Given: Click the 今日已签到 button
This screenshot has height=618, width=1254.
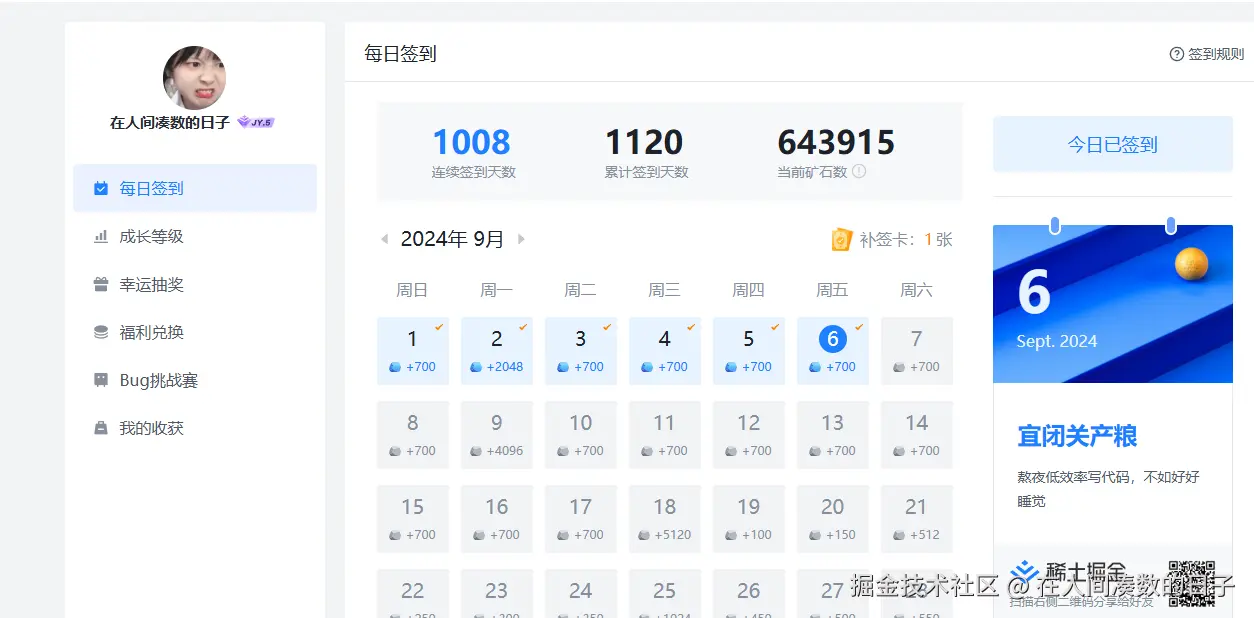Looking at the screenshot, I should [x=1111, y=144].
